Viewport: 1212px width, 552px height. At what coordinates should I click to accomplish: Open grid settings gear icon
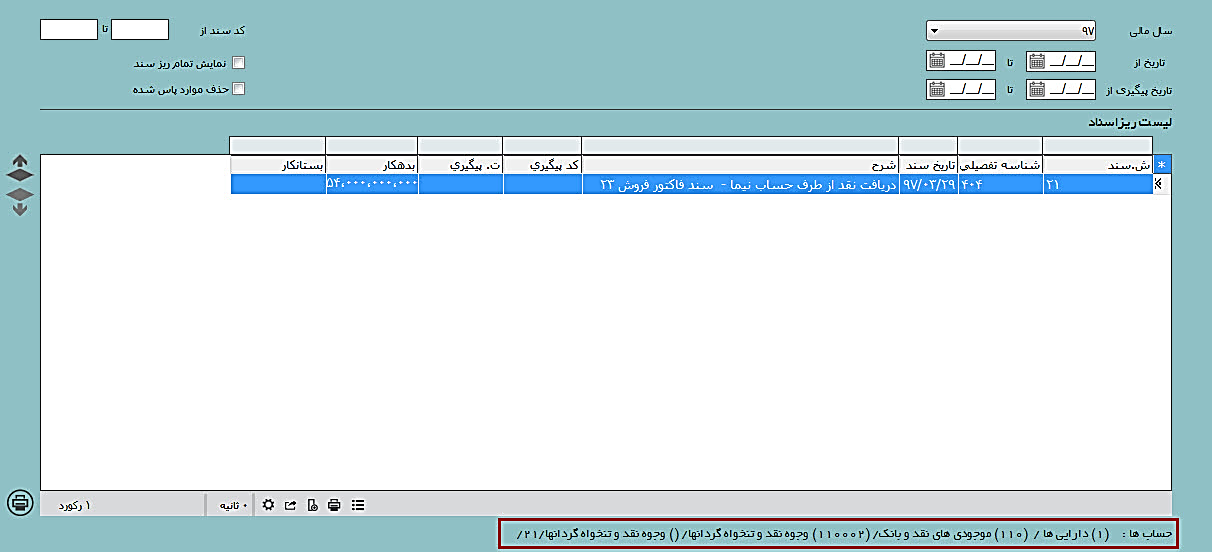coord(268,505)
